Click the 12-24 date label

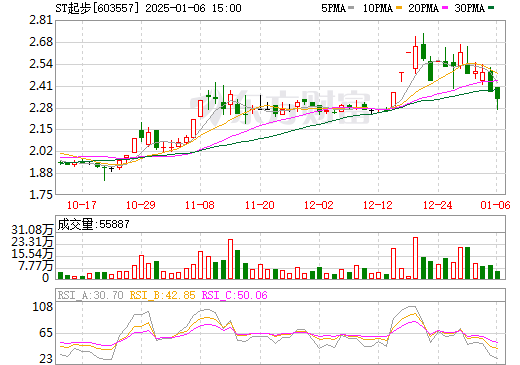point(438,205)
